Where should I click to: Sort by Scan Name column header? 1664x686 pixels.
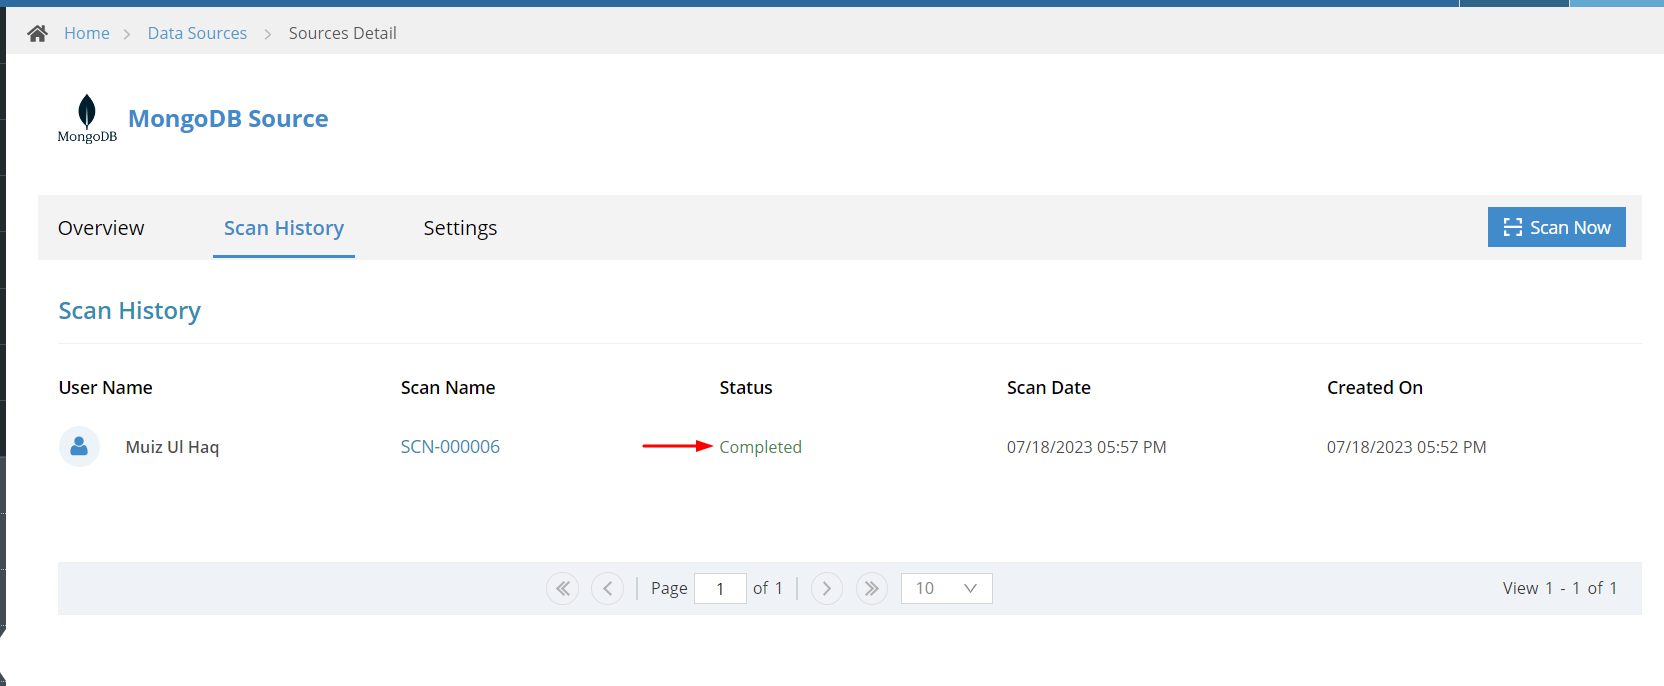(448, 388)
